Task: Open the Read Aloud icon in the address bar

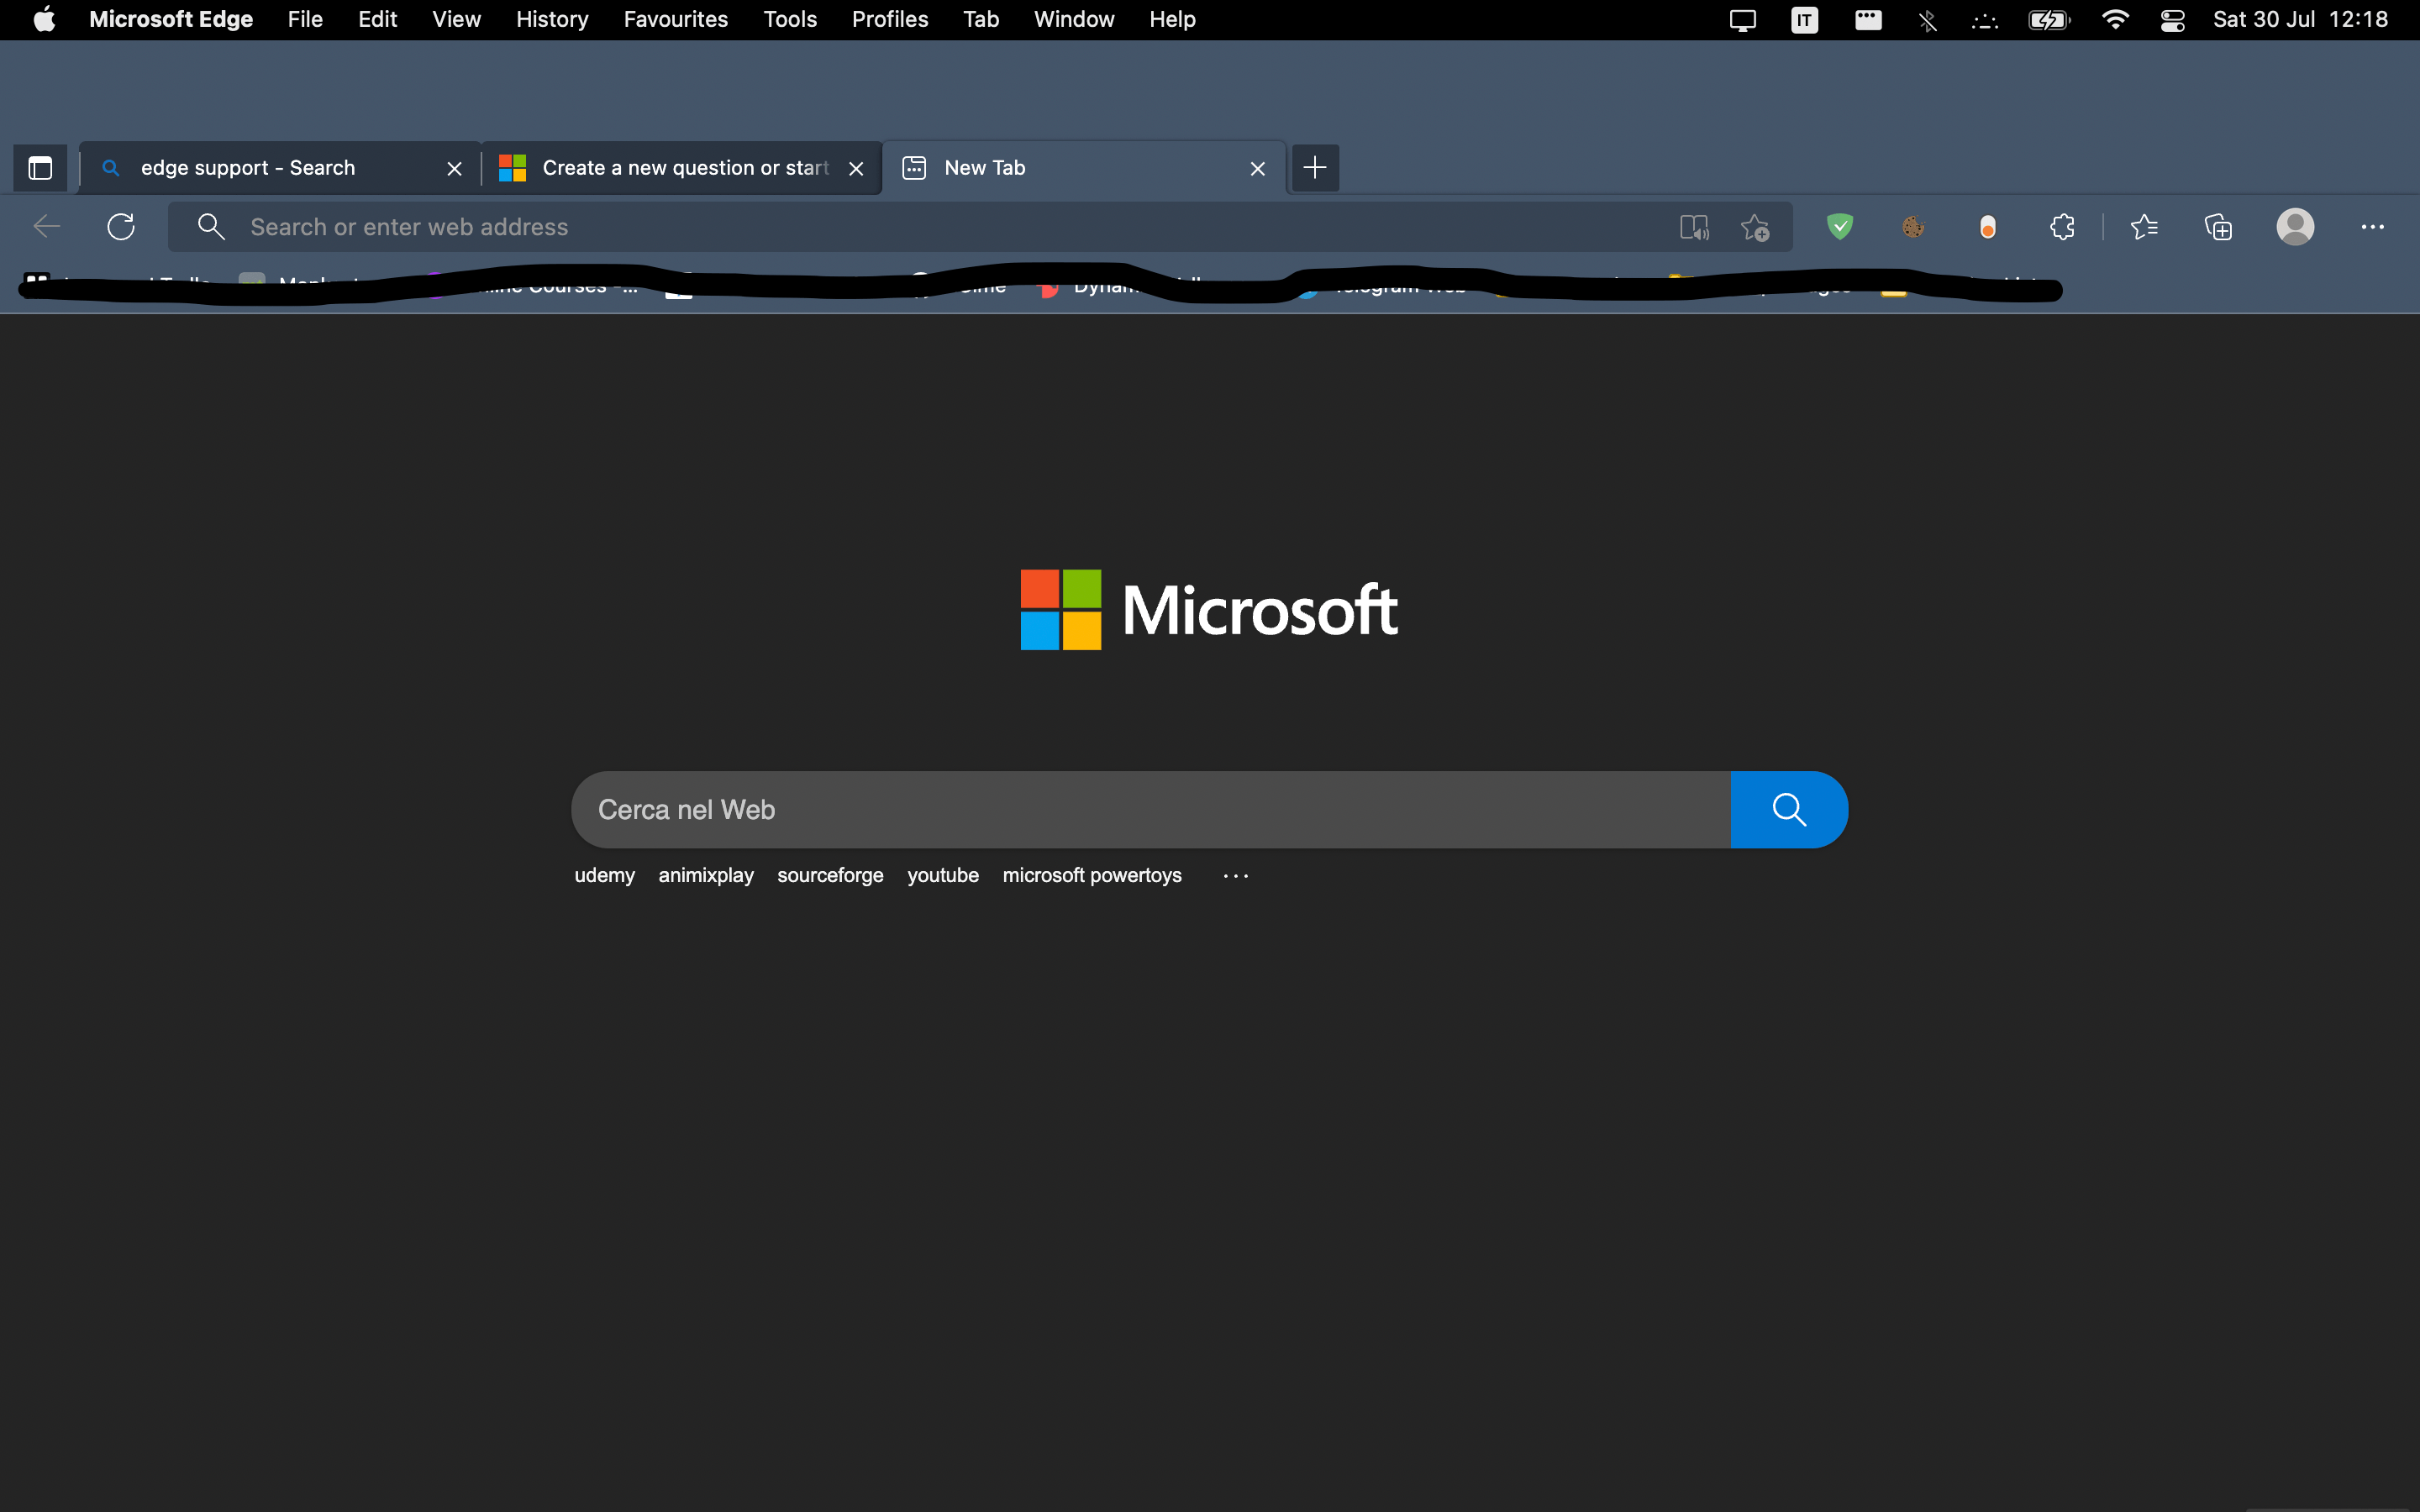Action: click(x=1694, y=227)
